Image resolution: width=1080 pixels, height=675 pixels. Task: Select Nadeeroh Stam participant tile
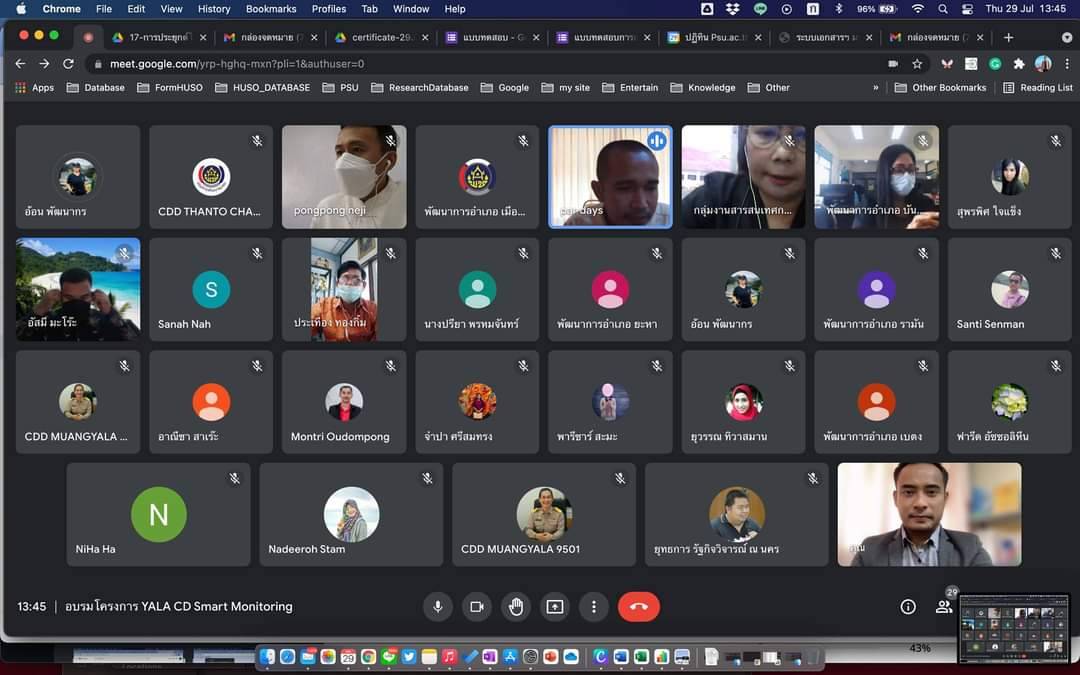coord(351,515)
